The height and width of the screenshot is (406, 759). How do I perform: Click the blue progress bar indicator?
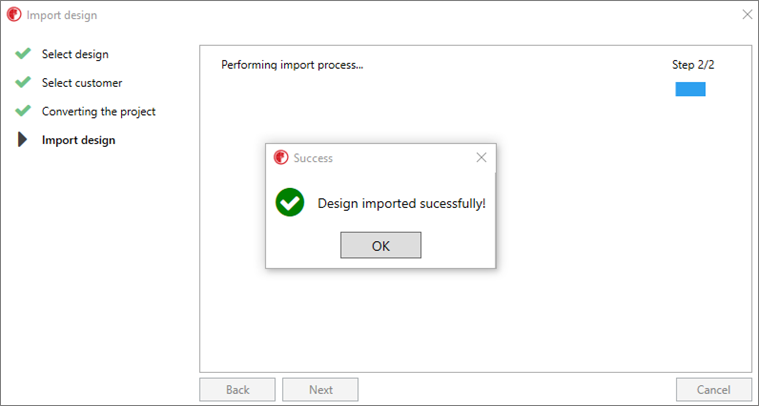coord(690,89)
